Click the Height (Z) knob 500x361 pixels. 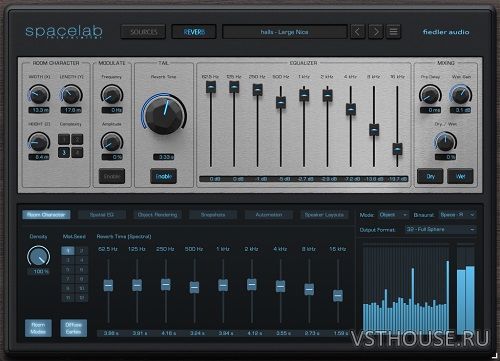(x=39, y=142)
